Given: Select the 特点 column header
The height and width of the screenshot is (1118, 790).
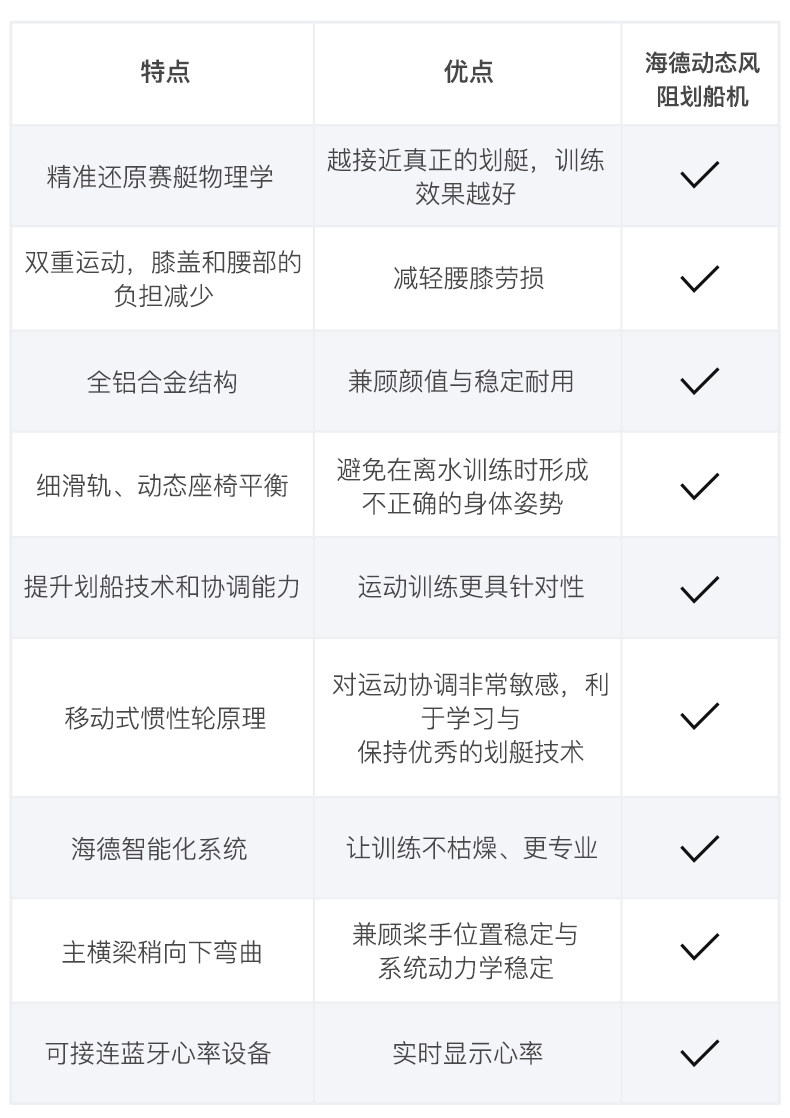Looking at the screenshot, I should coord(164,72).
